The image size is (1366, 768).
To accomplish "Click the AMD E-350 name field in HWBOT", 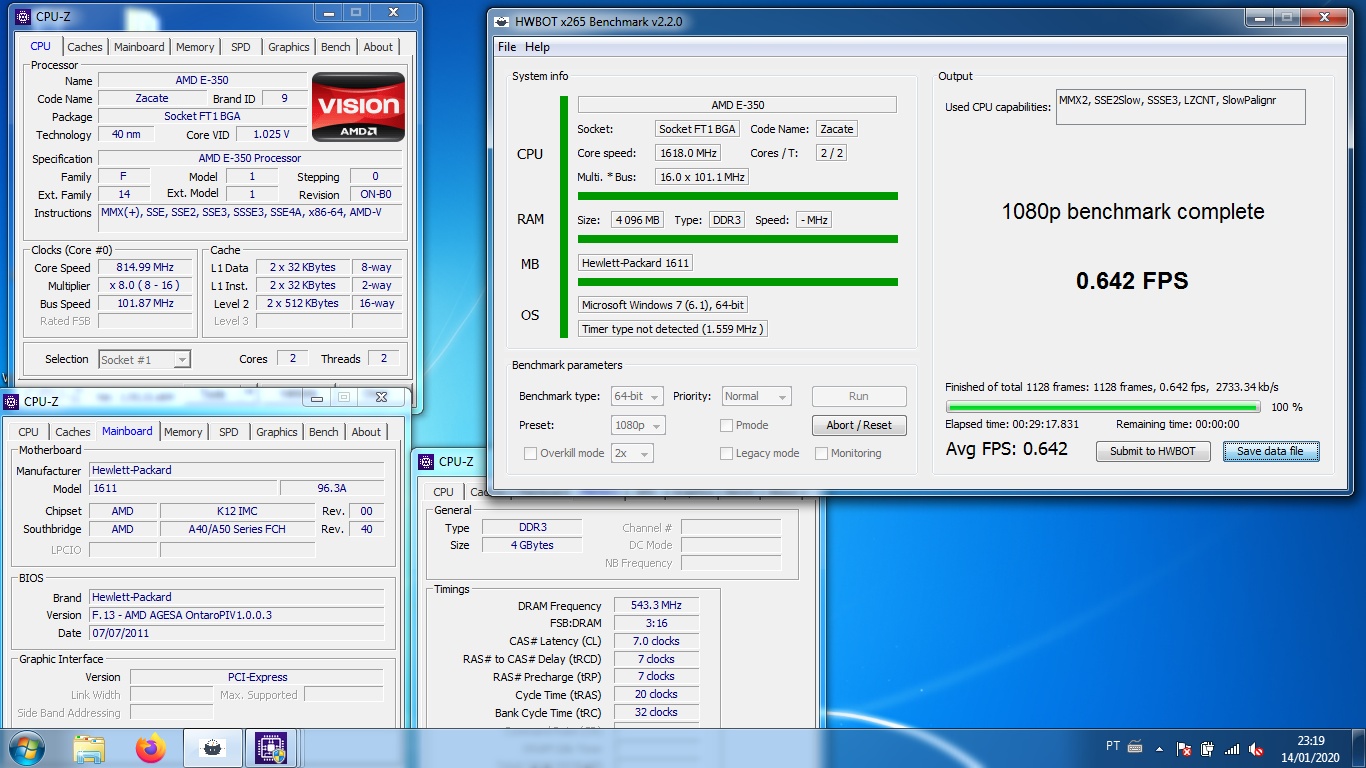I will click(x=737, y=105).
